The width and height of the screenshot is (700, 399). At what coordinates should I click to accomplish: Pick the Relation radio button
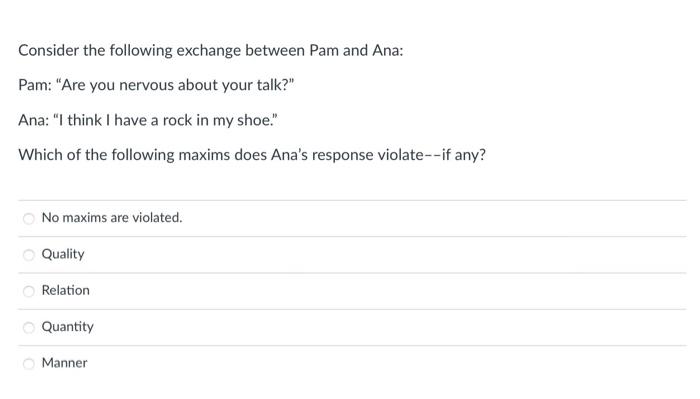pyautogui.click(x=29, y=291)
